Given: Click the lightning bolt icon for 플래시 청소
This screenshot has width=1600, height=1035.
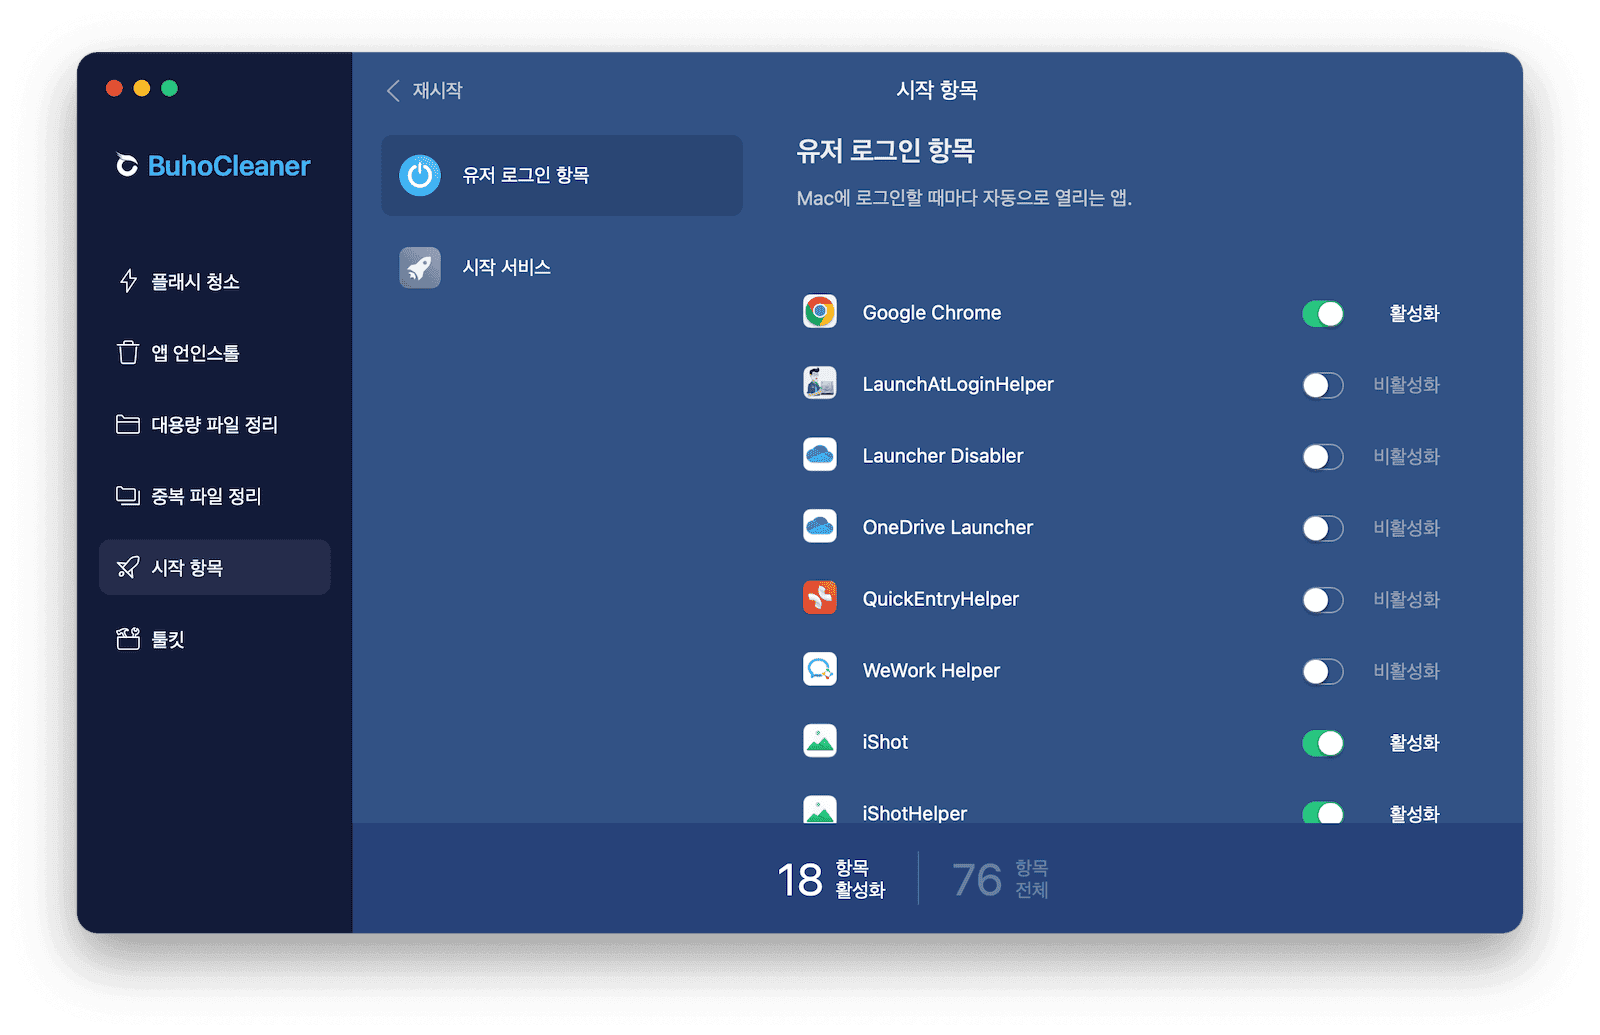Looking at the screenshot, I should tap(128, 281).
